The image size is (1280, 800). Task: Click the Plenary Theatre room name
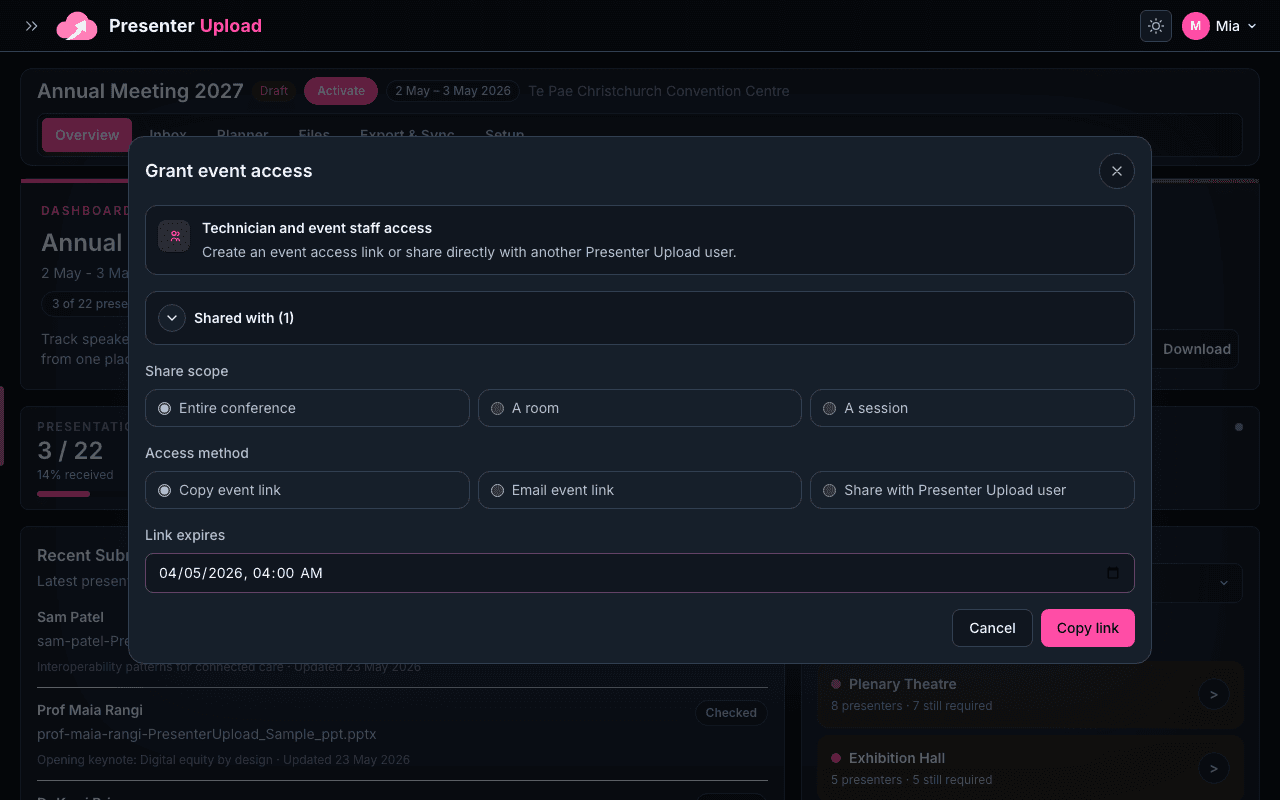tap(902, 684)
